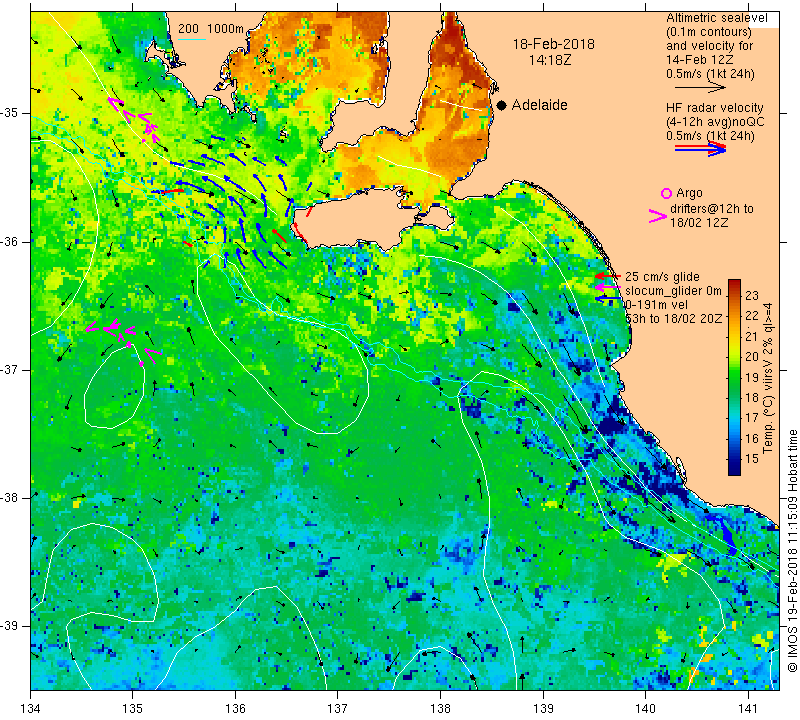Click the black altimetric velocity legend arrow
The image size is (800, 720).
[x=700, y=88]
